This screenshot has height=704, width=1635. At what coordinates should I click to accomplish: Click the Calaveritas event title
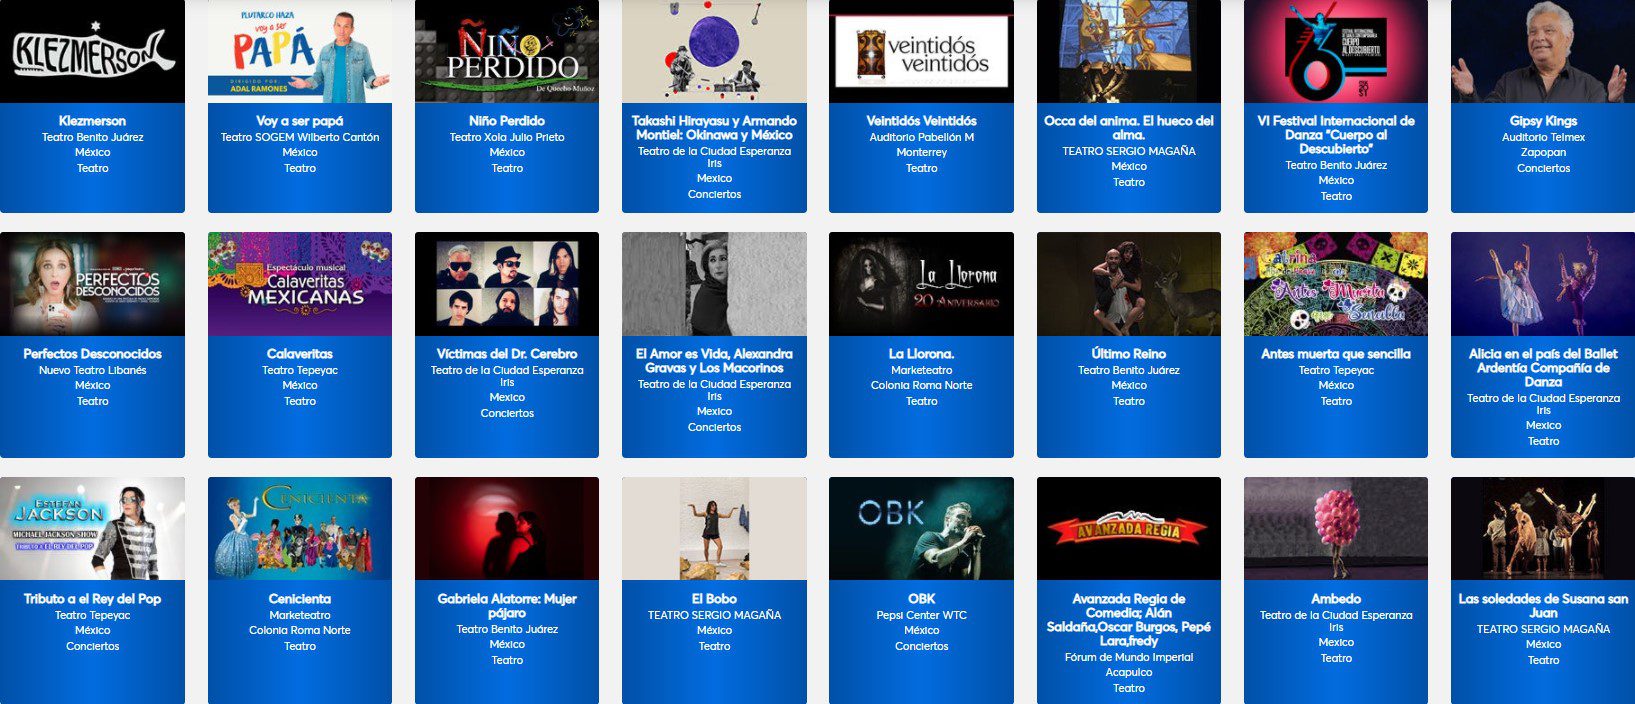pos(300,354)
